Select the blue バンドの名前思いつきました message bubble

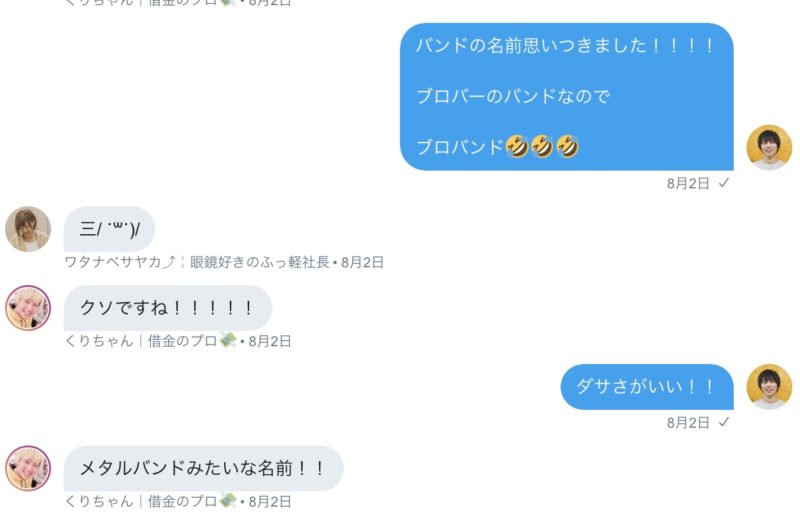567,96
